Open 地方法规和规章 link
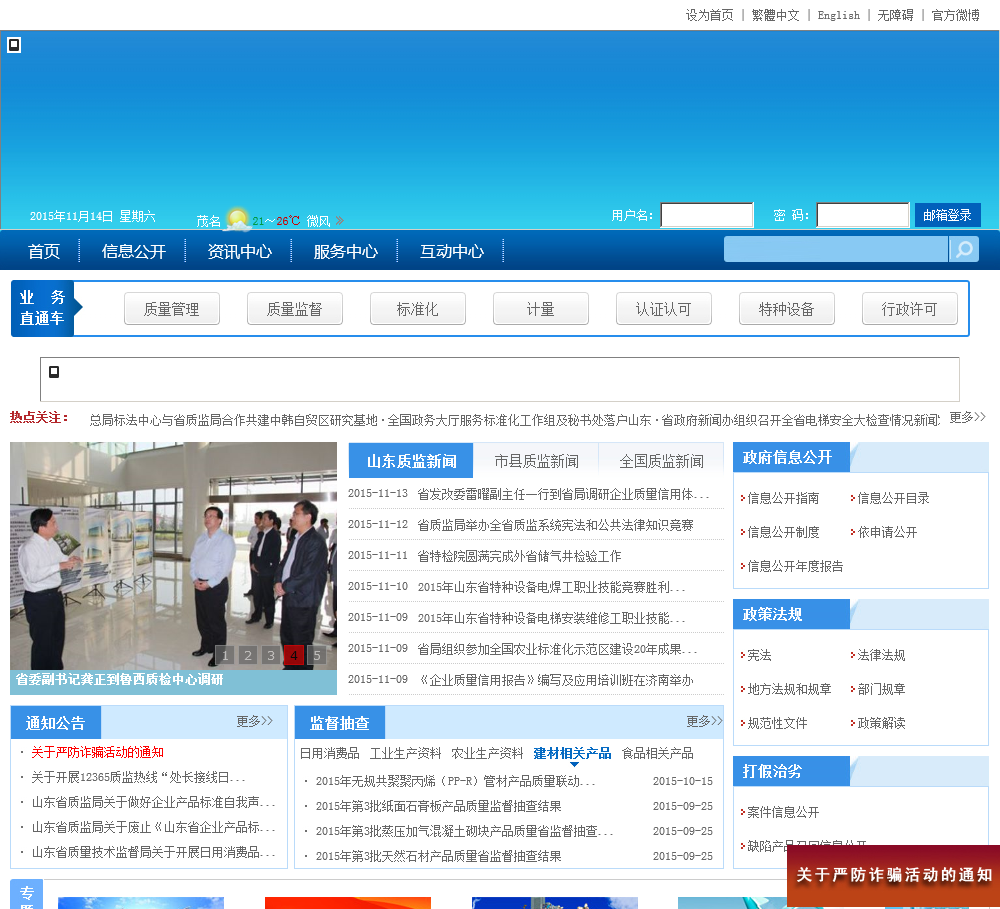1000x909 pixels. (x=789, y=689)
